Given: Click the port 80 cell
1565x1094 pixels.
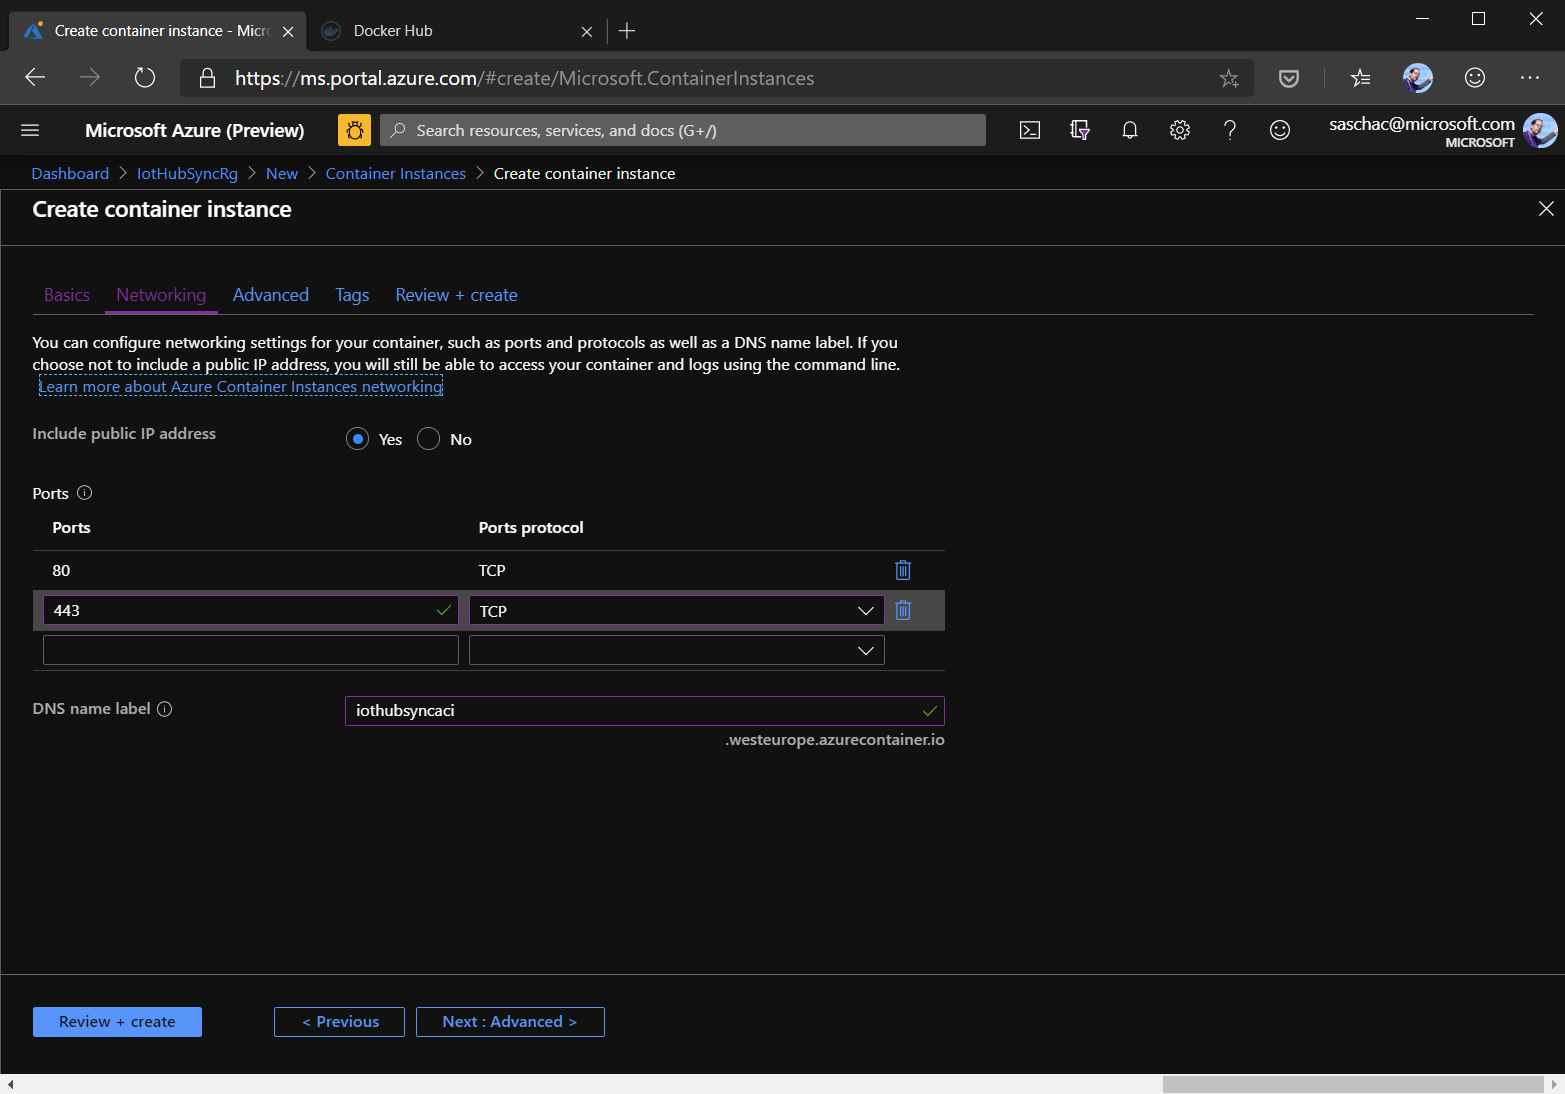Looking at the screenshot, I should pos(62,570).
